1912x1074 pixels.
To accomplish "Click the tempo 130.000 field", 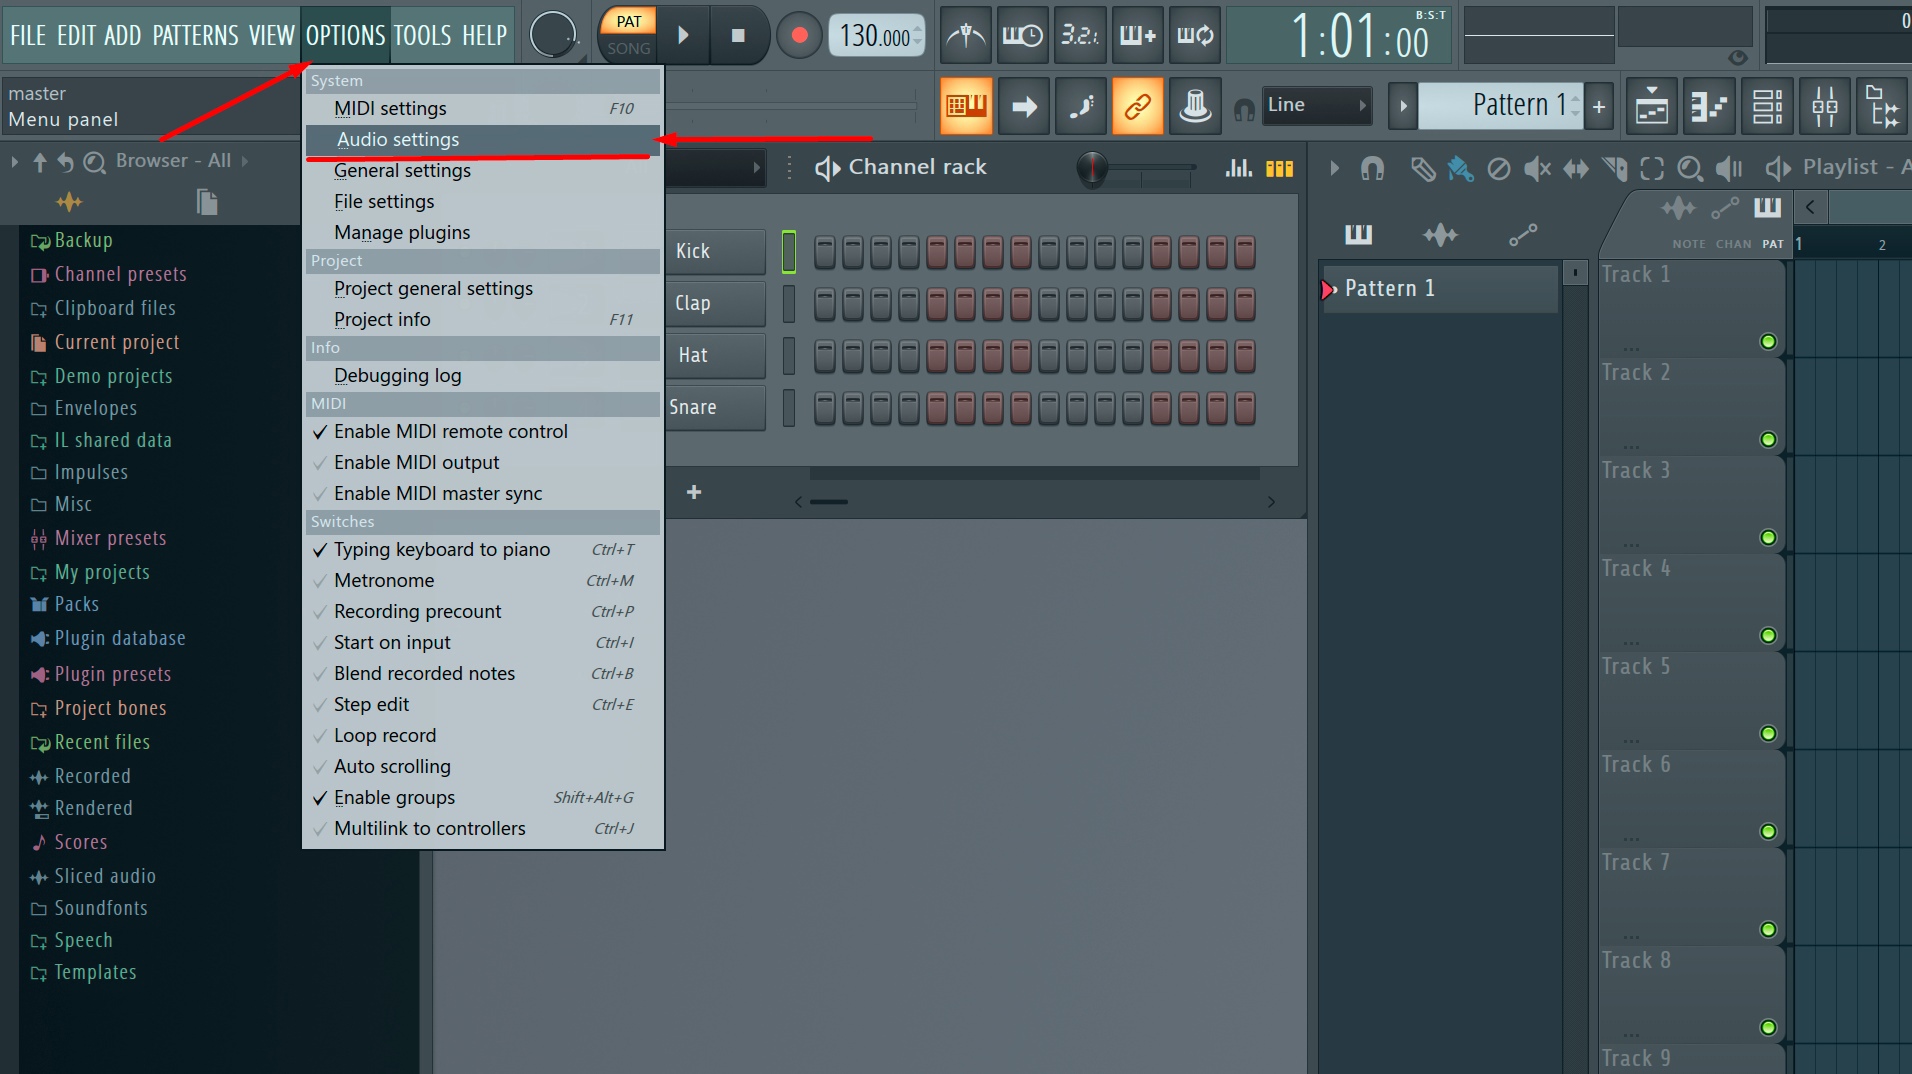I will click(x=877, y=36).
